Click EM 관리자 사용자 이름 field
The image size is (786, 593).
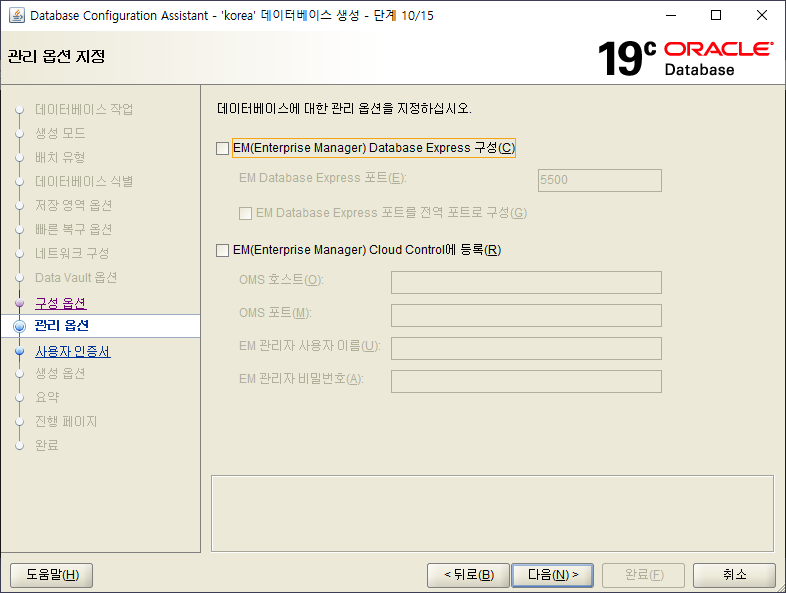(x=526, y=348)
